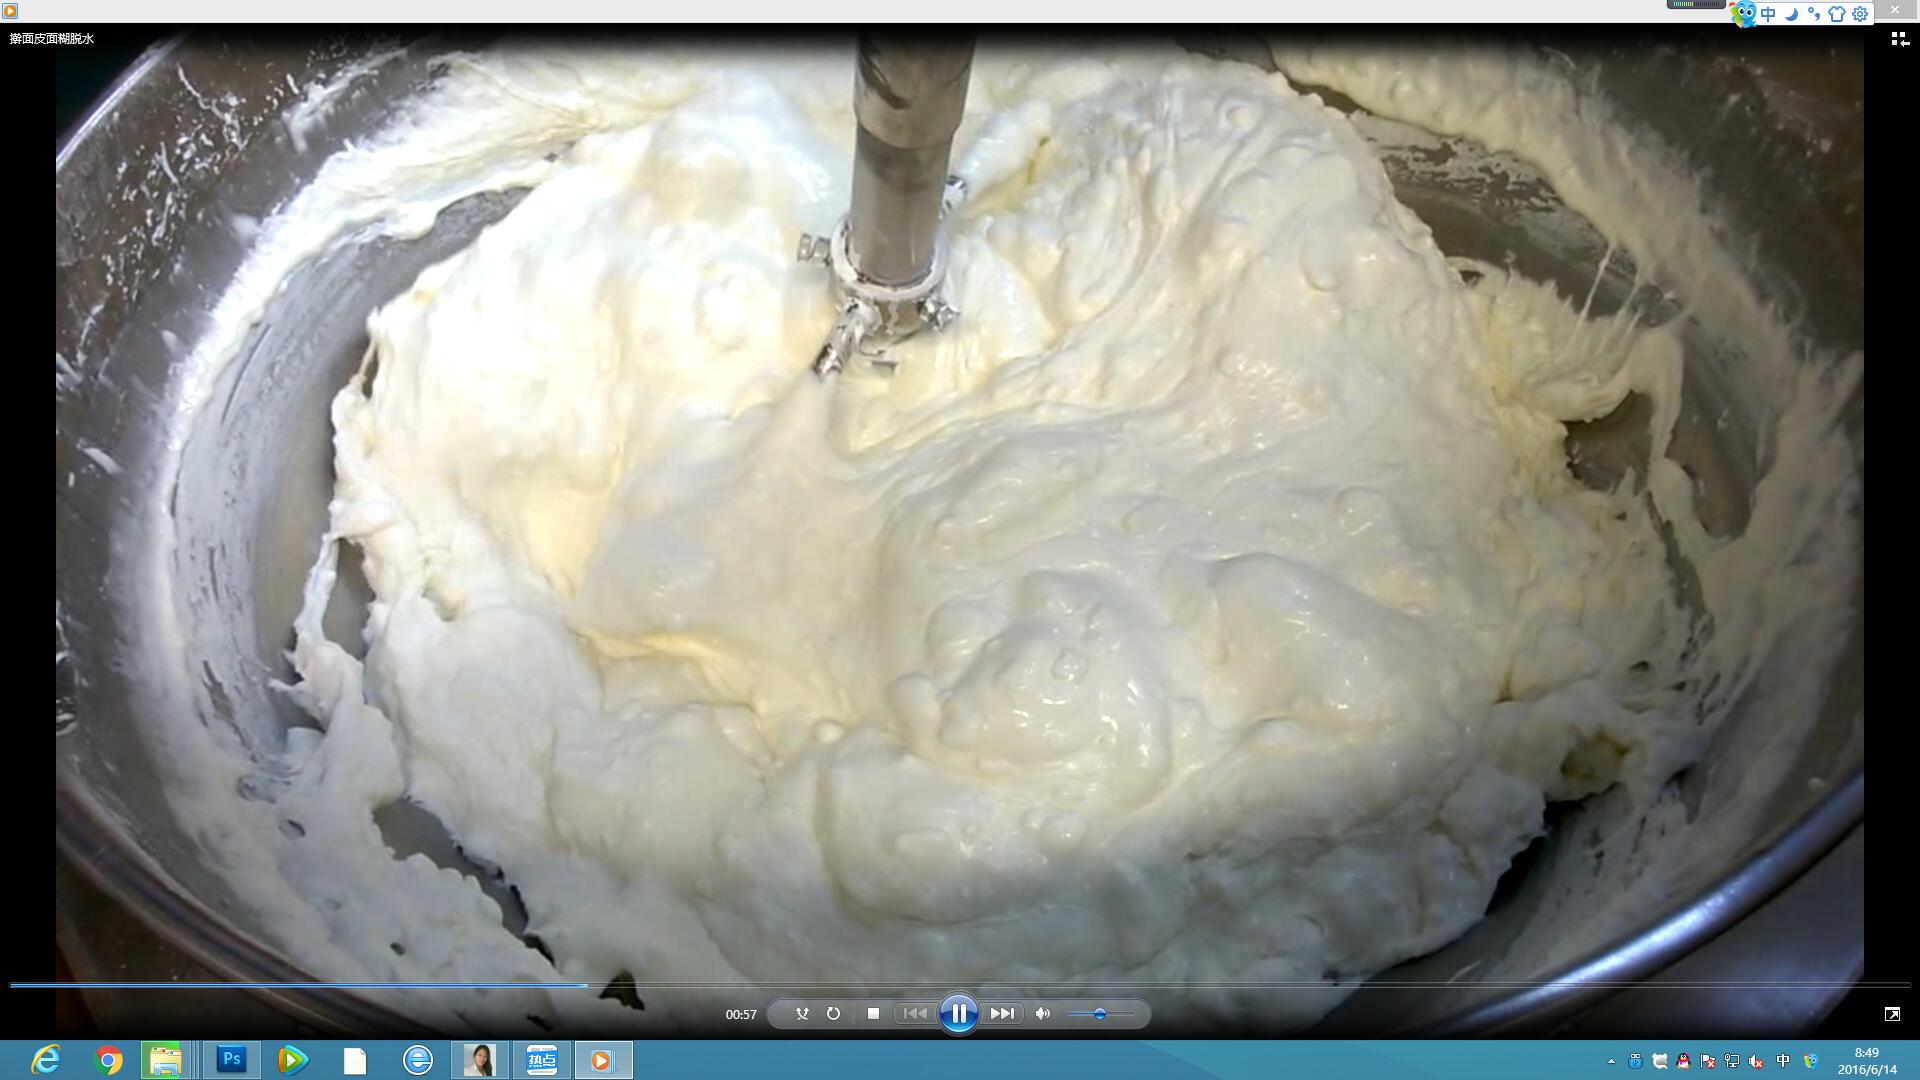This screenshot has height=1080, width=1920.
Task: Skip to next track button
Action: (1002, 1014)
